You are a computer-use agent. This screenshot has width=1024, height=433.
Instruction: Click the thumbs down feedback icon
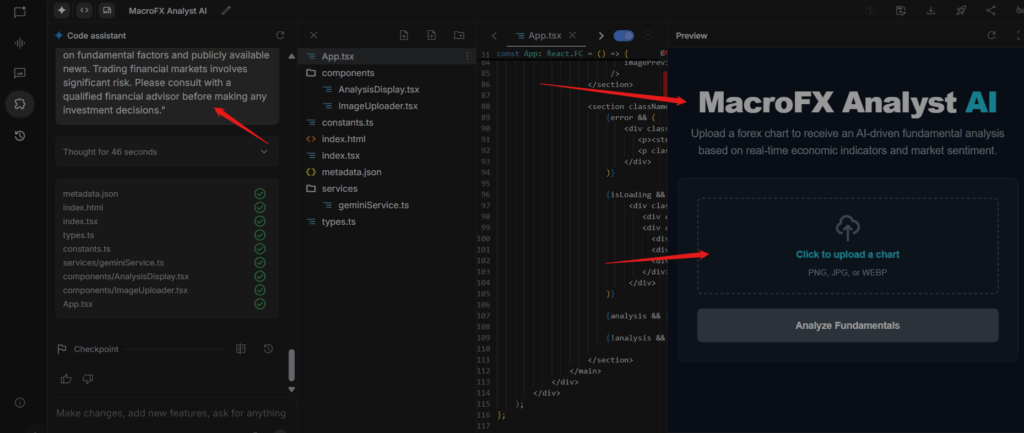tap(88, 379)
